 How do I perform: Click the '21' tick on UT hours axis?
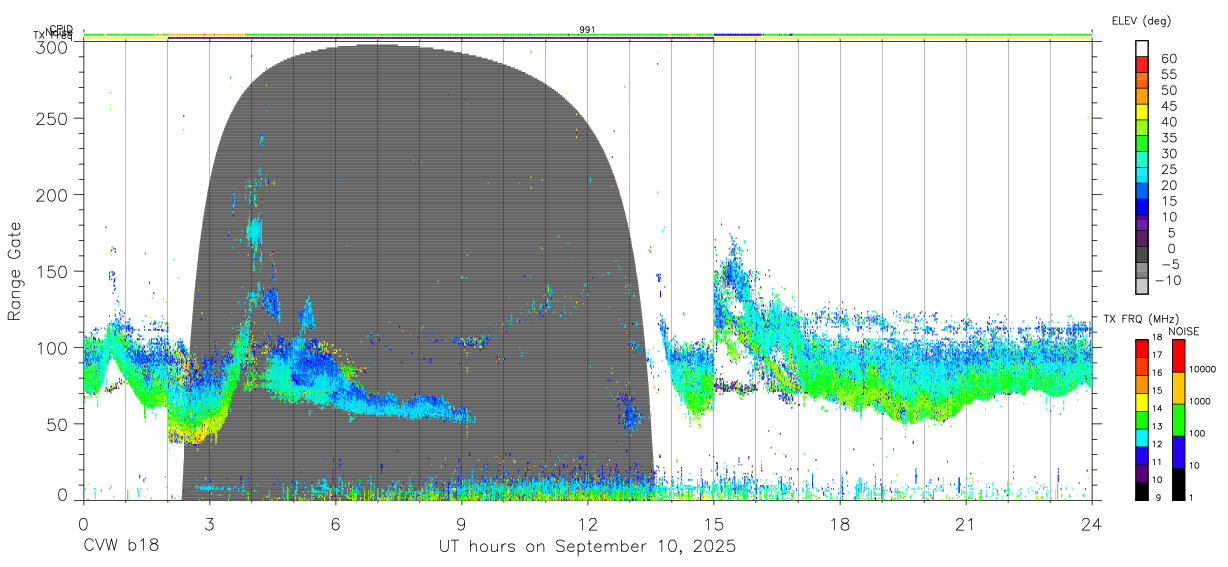point(966,524)
